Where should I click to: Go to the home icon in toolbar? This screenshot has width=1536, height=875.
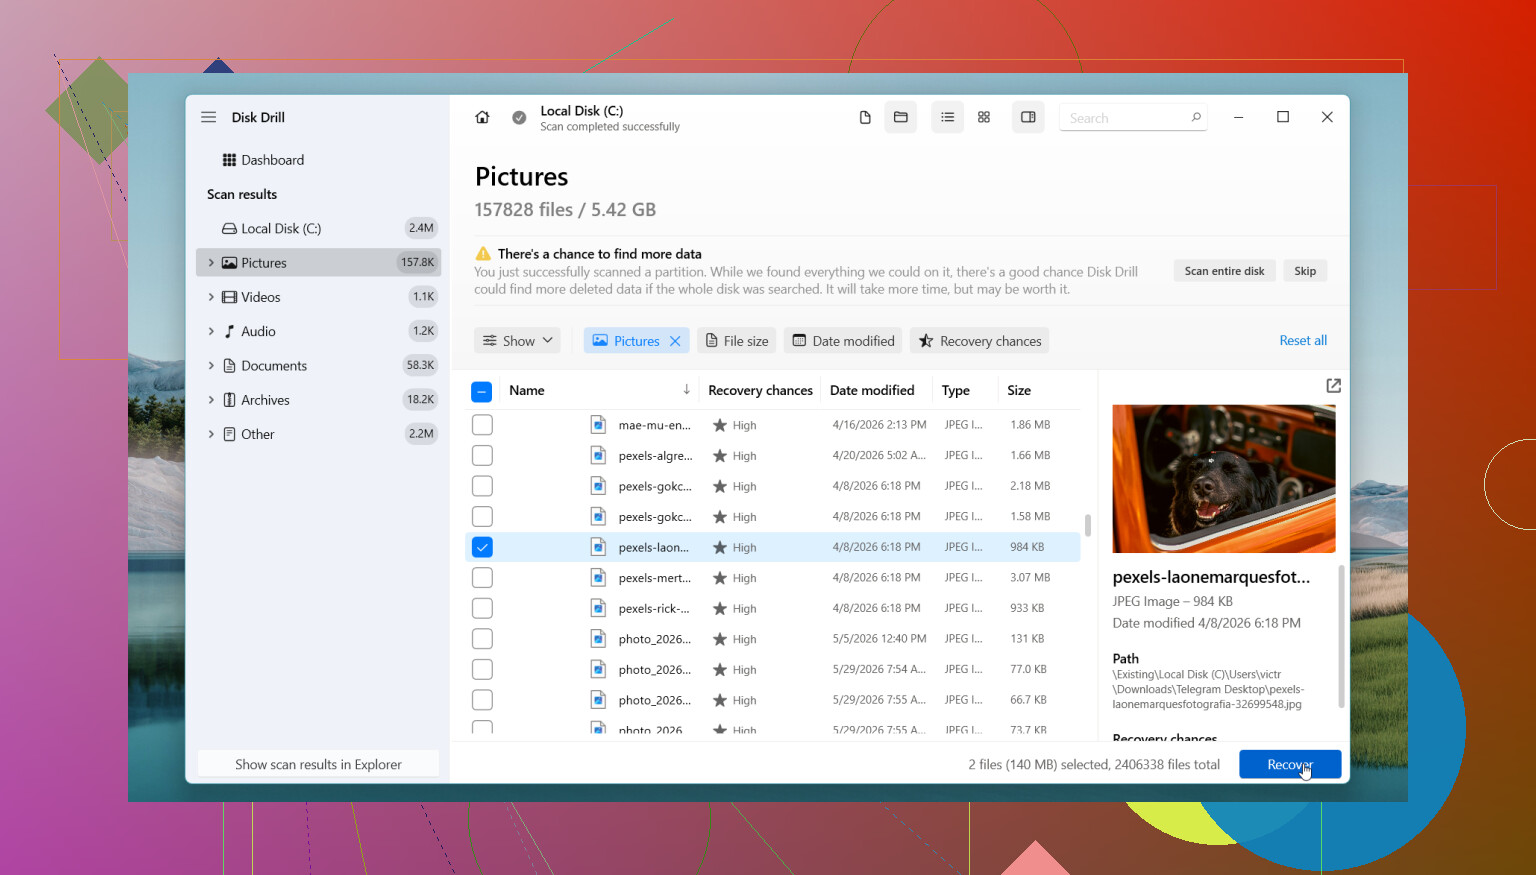pyautogui.click(x=482, y=117)
